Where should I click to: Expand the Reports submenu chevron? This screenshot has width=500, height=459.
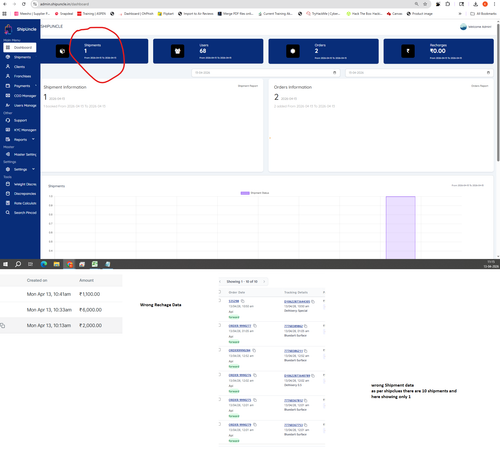33,139
